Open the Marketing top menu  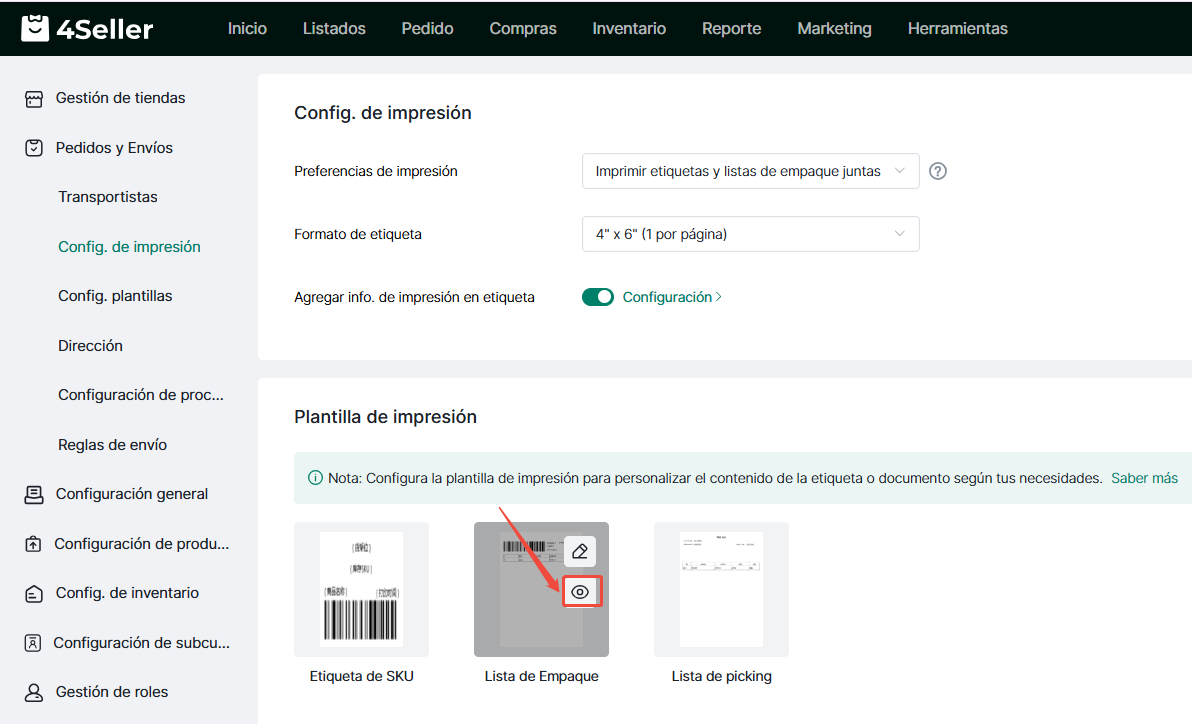[x=834, y=28]
